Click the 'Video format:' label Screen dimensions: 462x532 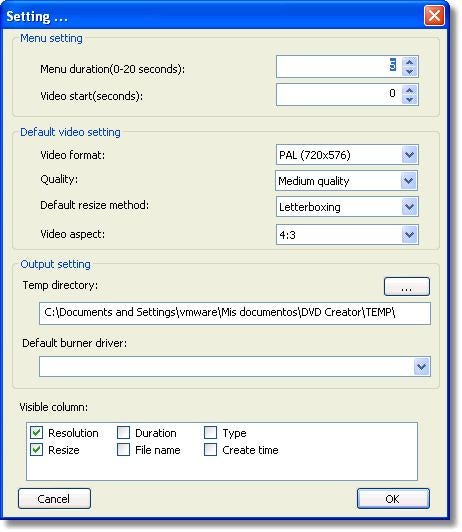[x=73, y=155]
